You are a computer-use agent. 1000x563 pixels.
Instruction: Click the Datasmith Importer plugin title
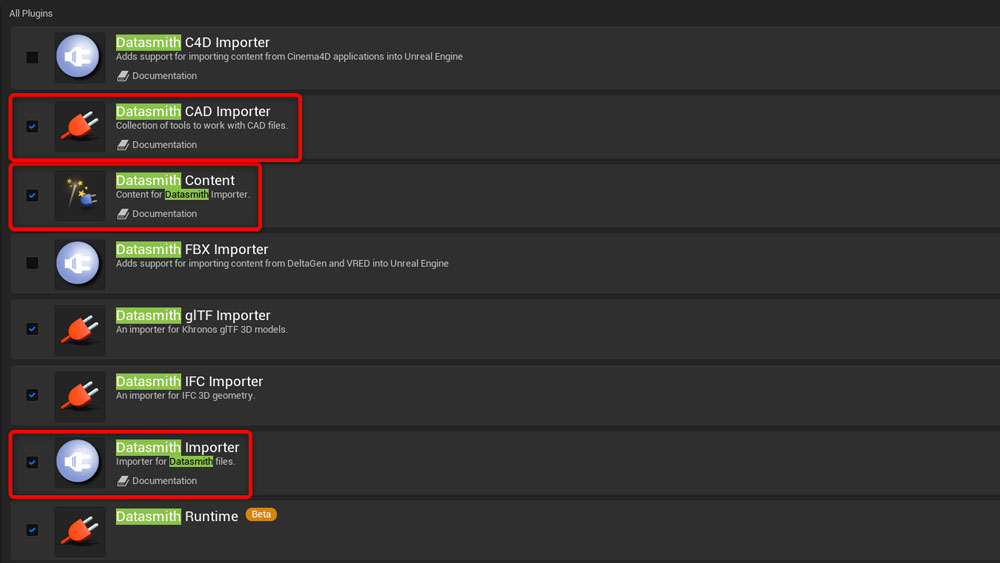(177, 448)
